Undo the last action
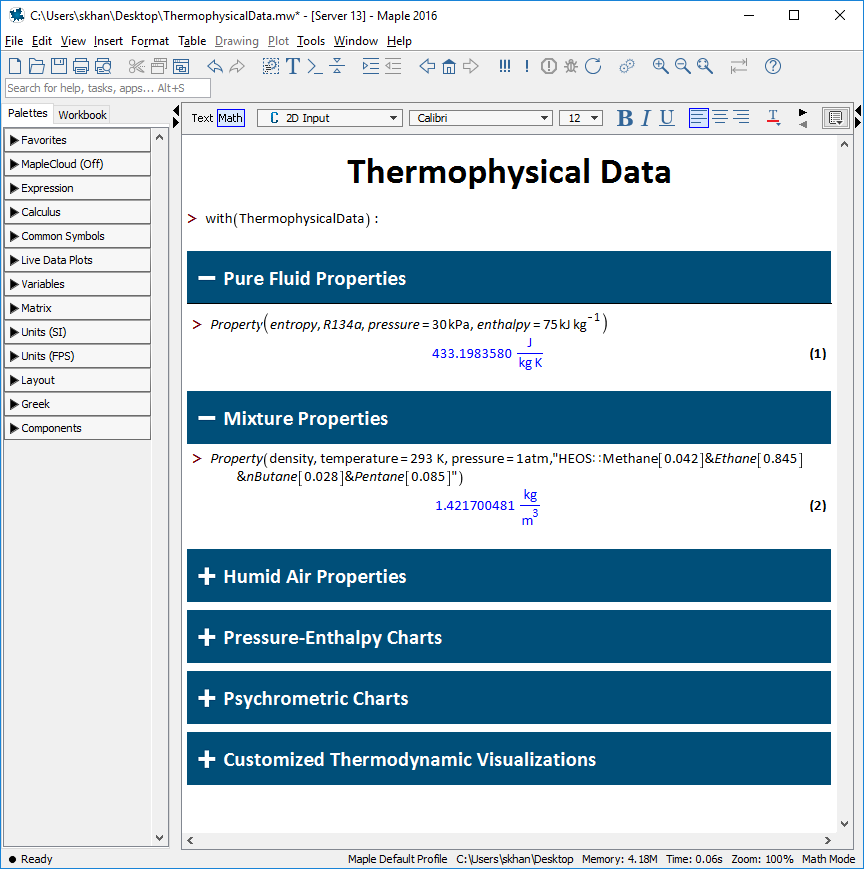Image resolution: width=865 pixels, height=869 pixels. point(215,66)
